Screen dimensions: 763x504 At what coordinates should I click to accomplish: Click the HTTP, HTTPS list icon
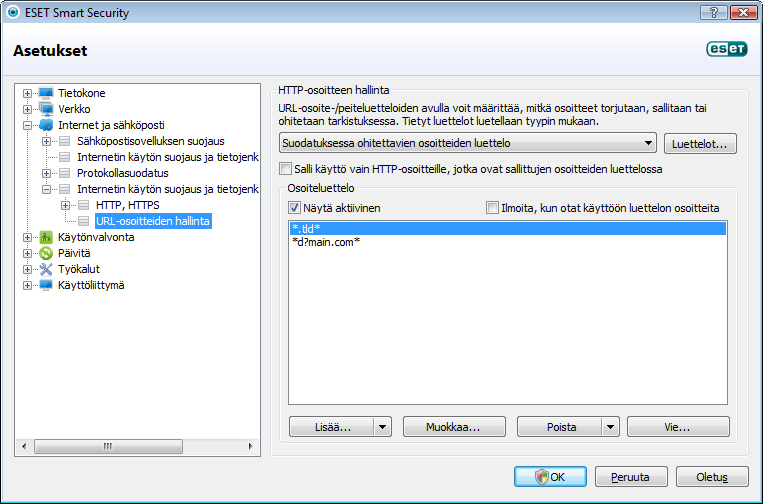[84, 205]
